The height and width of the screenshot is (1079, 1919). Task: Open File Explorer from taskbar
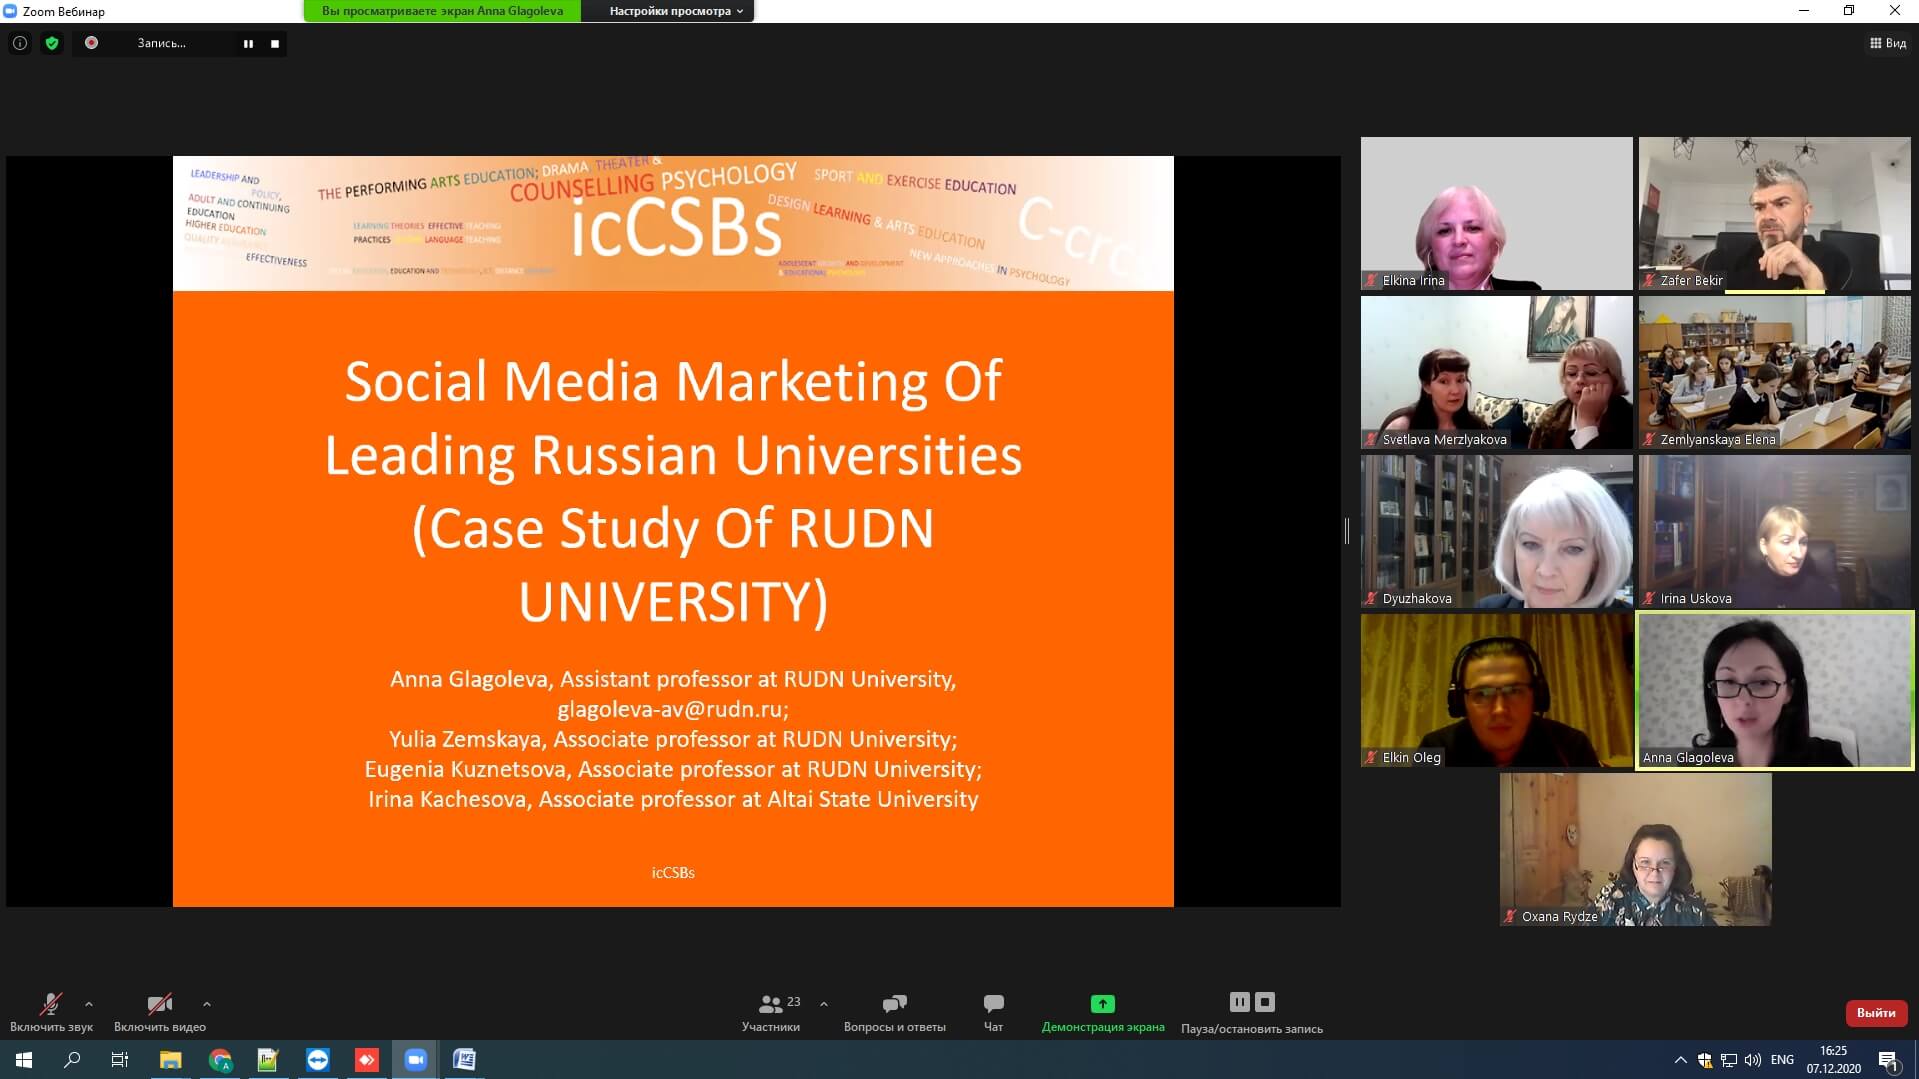point(170,1059)
